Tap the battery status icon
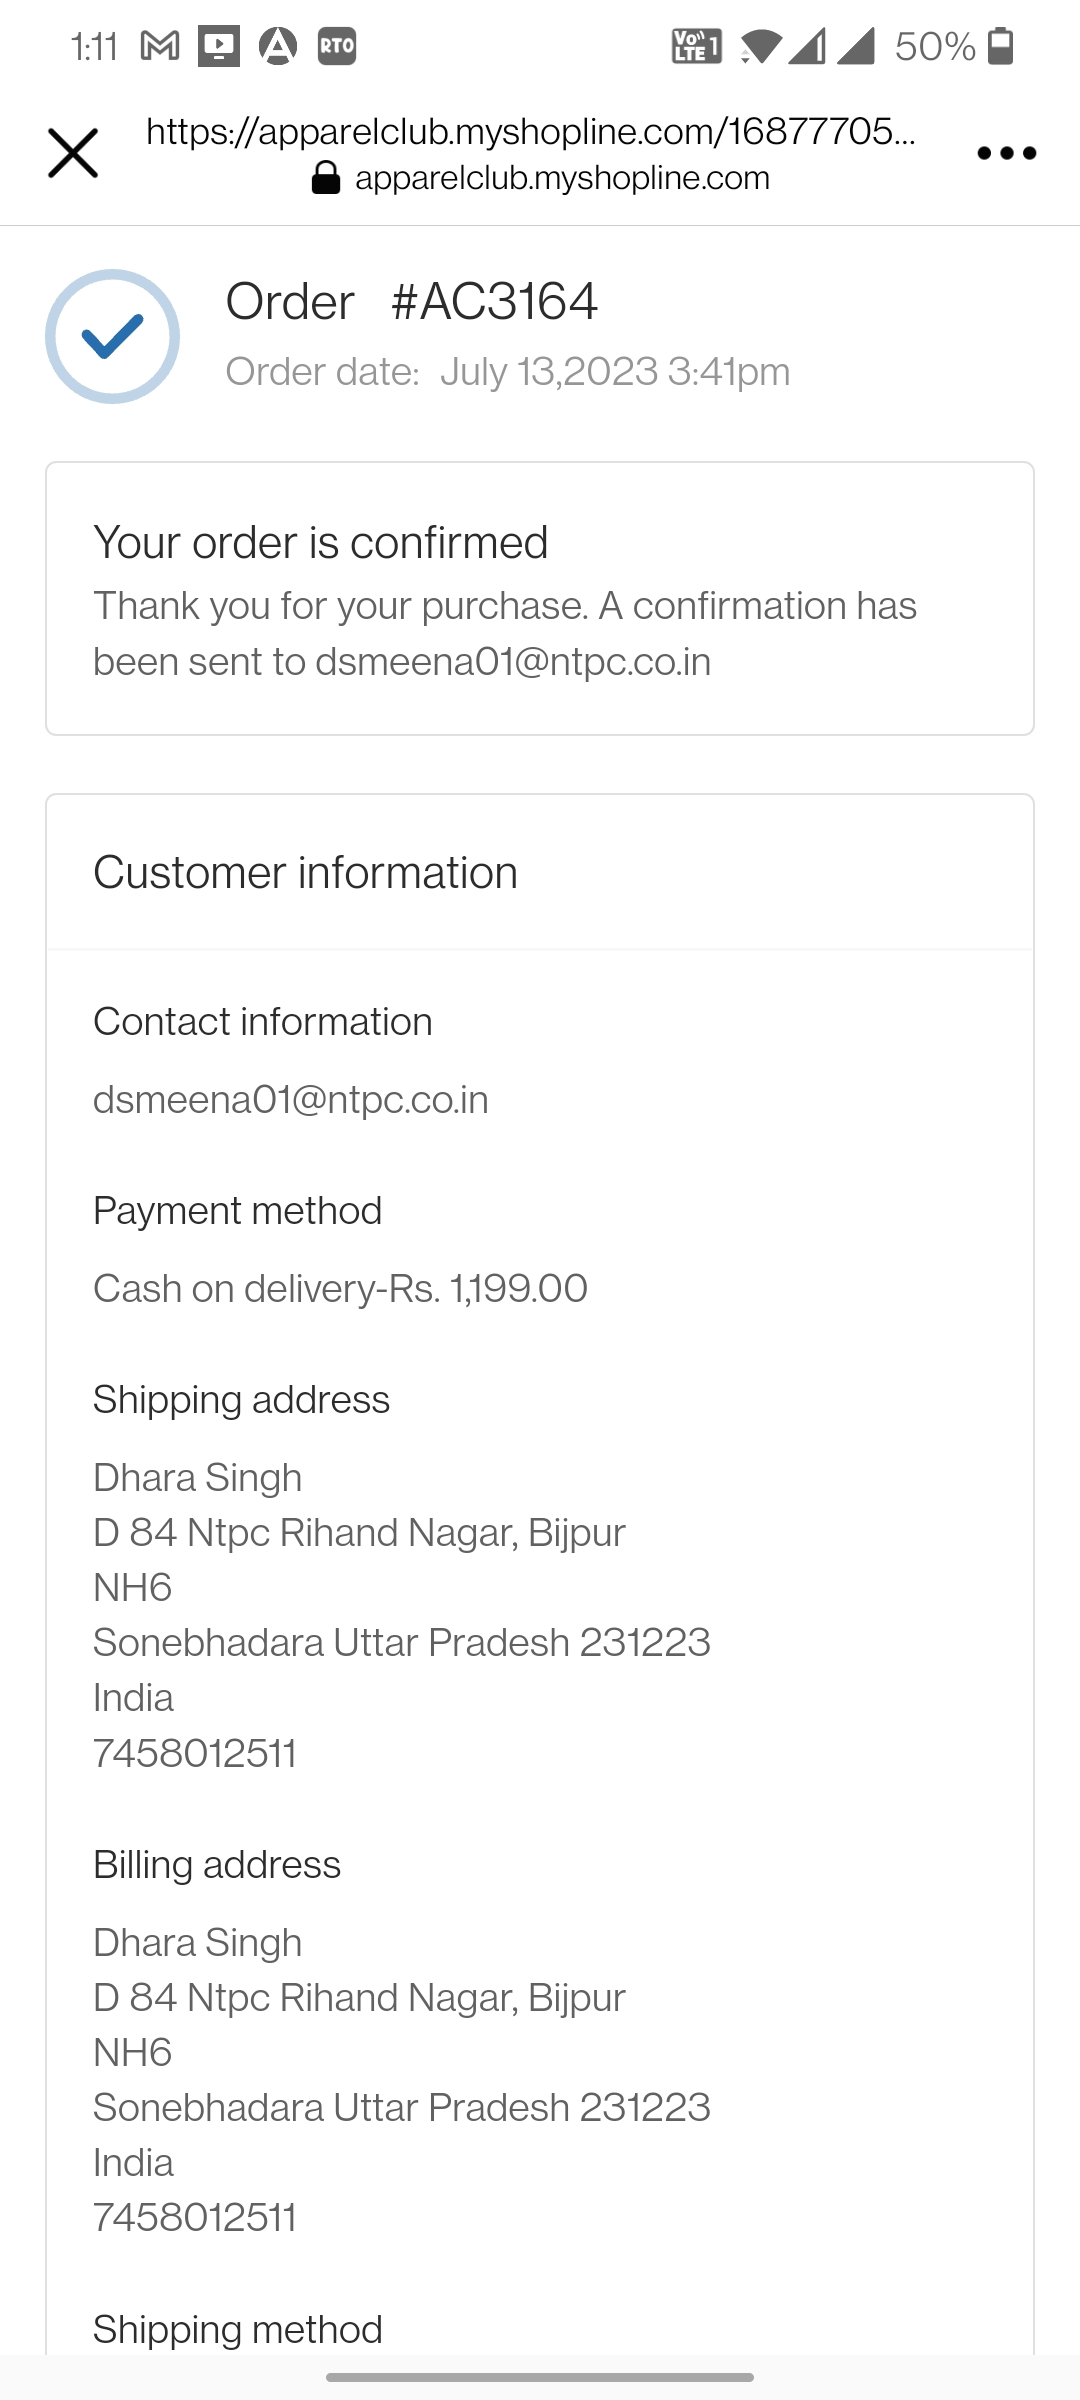This screenshot has height=2400, width=1080. point(1001,46)
